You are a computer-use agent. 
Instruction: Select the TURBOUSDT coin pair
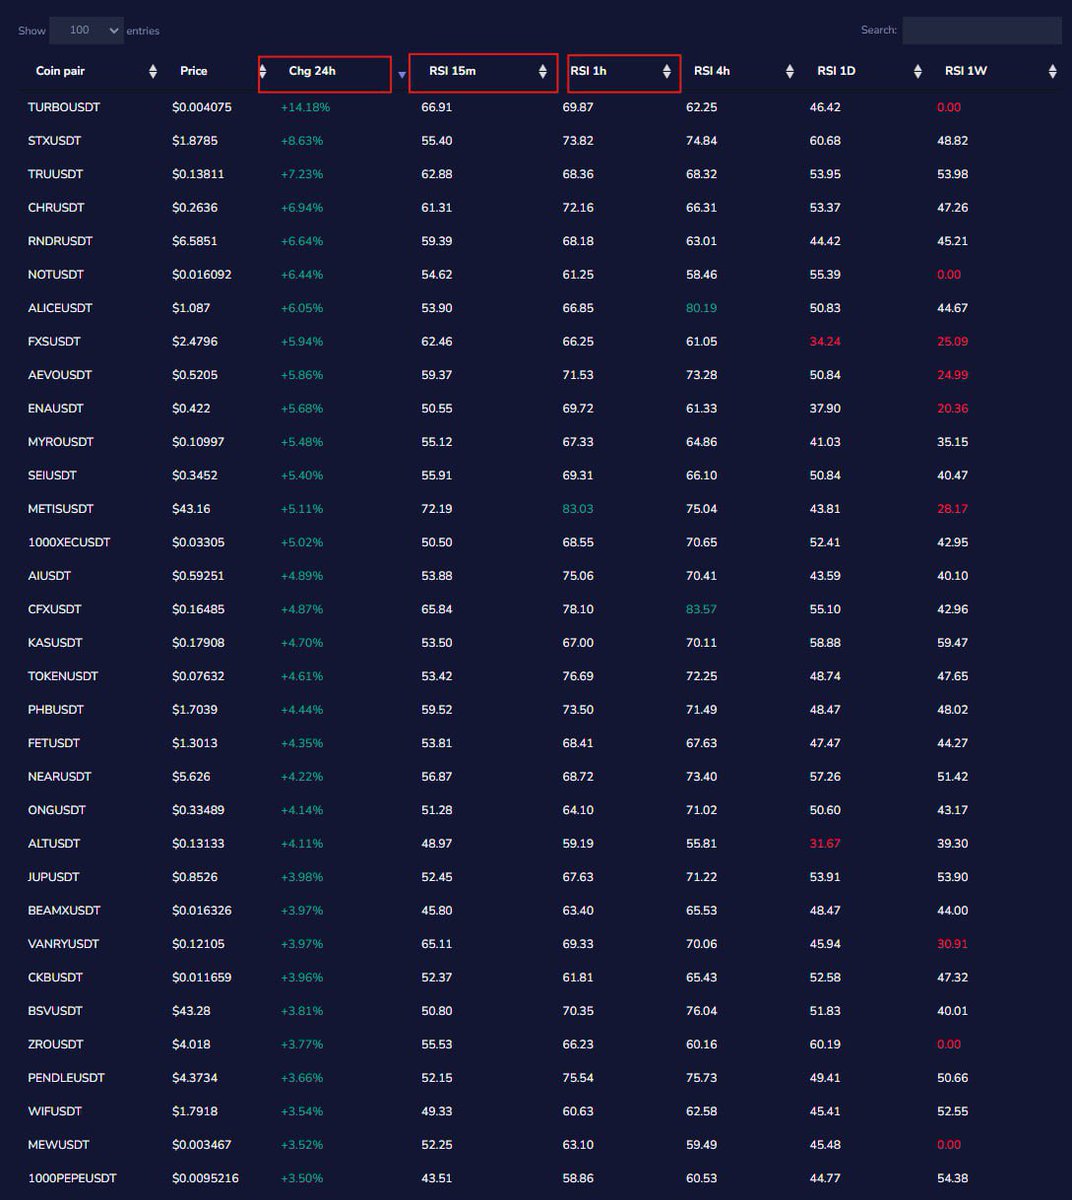(x=64, y=107)
